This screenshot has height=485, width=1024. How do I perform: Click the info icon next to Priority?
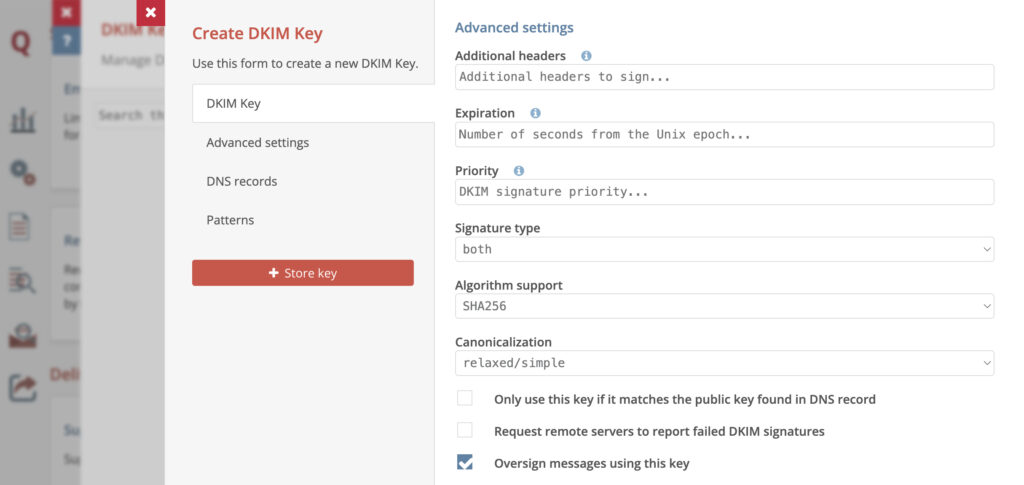coord(518,171)
